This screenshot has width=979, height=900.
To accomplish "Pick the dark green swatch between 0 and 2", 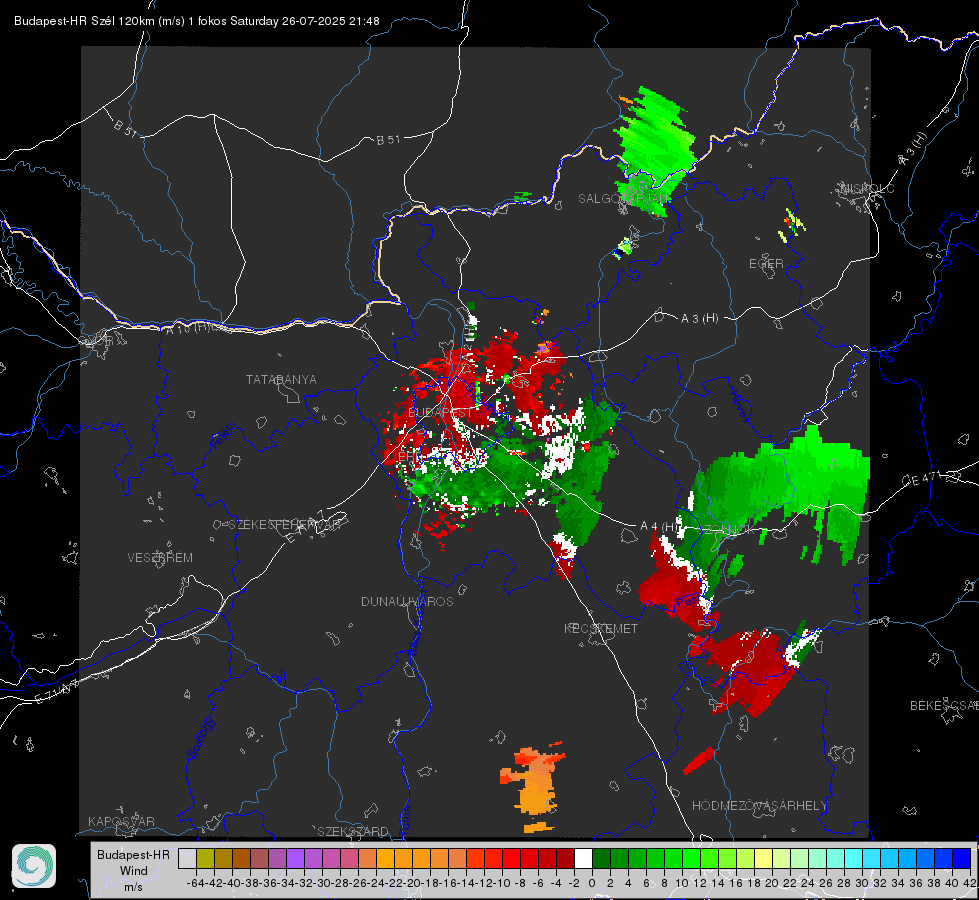I will 601,858.
